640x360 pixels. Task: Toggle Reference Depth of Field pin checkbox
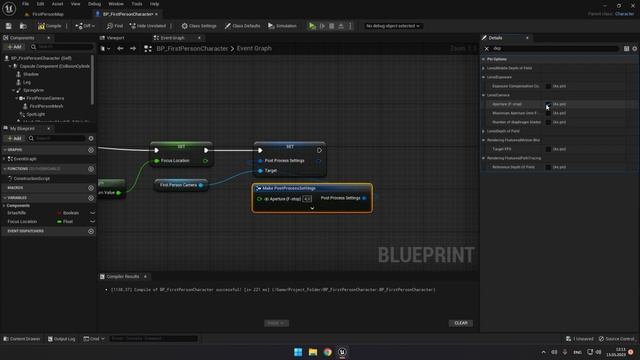point(548,167)
